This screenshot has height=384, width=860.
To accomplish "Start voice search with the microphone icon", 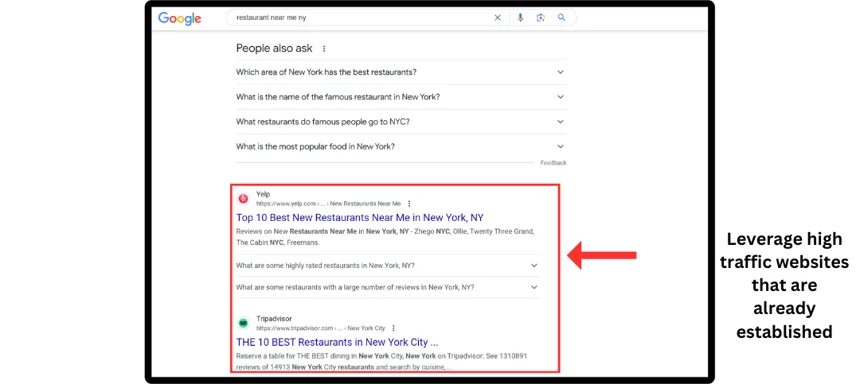I will click(520, 18).
